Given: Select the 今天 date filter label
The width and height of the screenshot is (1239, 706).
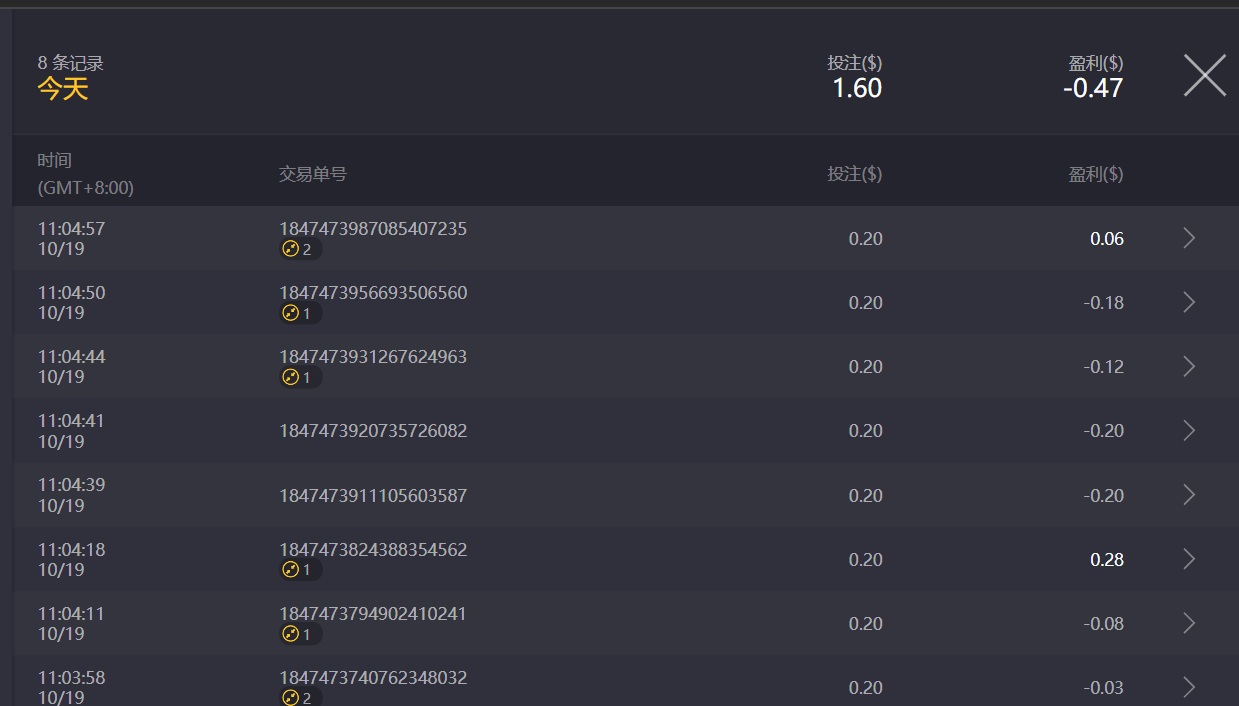Looking at the screenshot, I should (63, 89).
